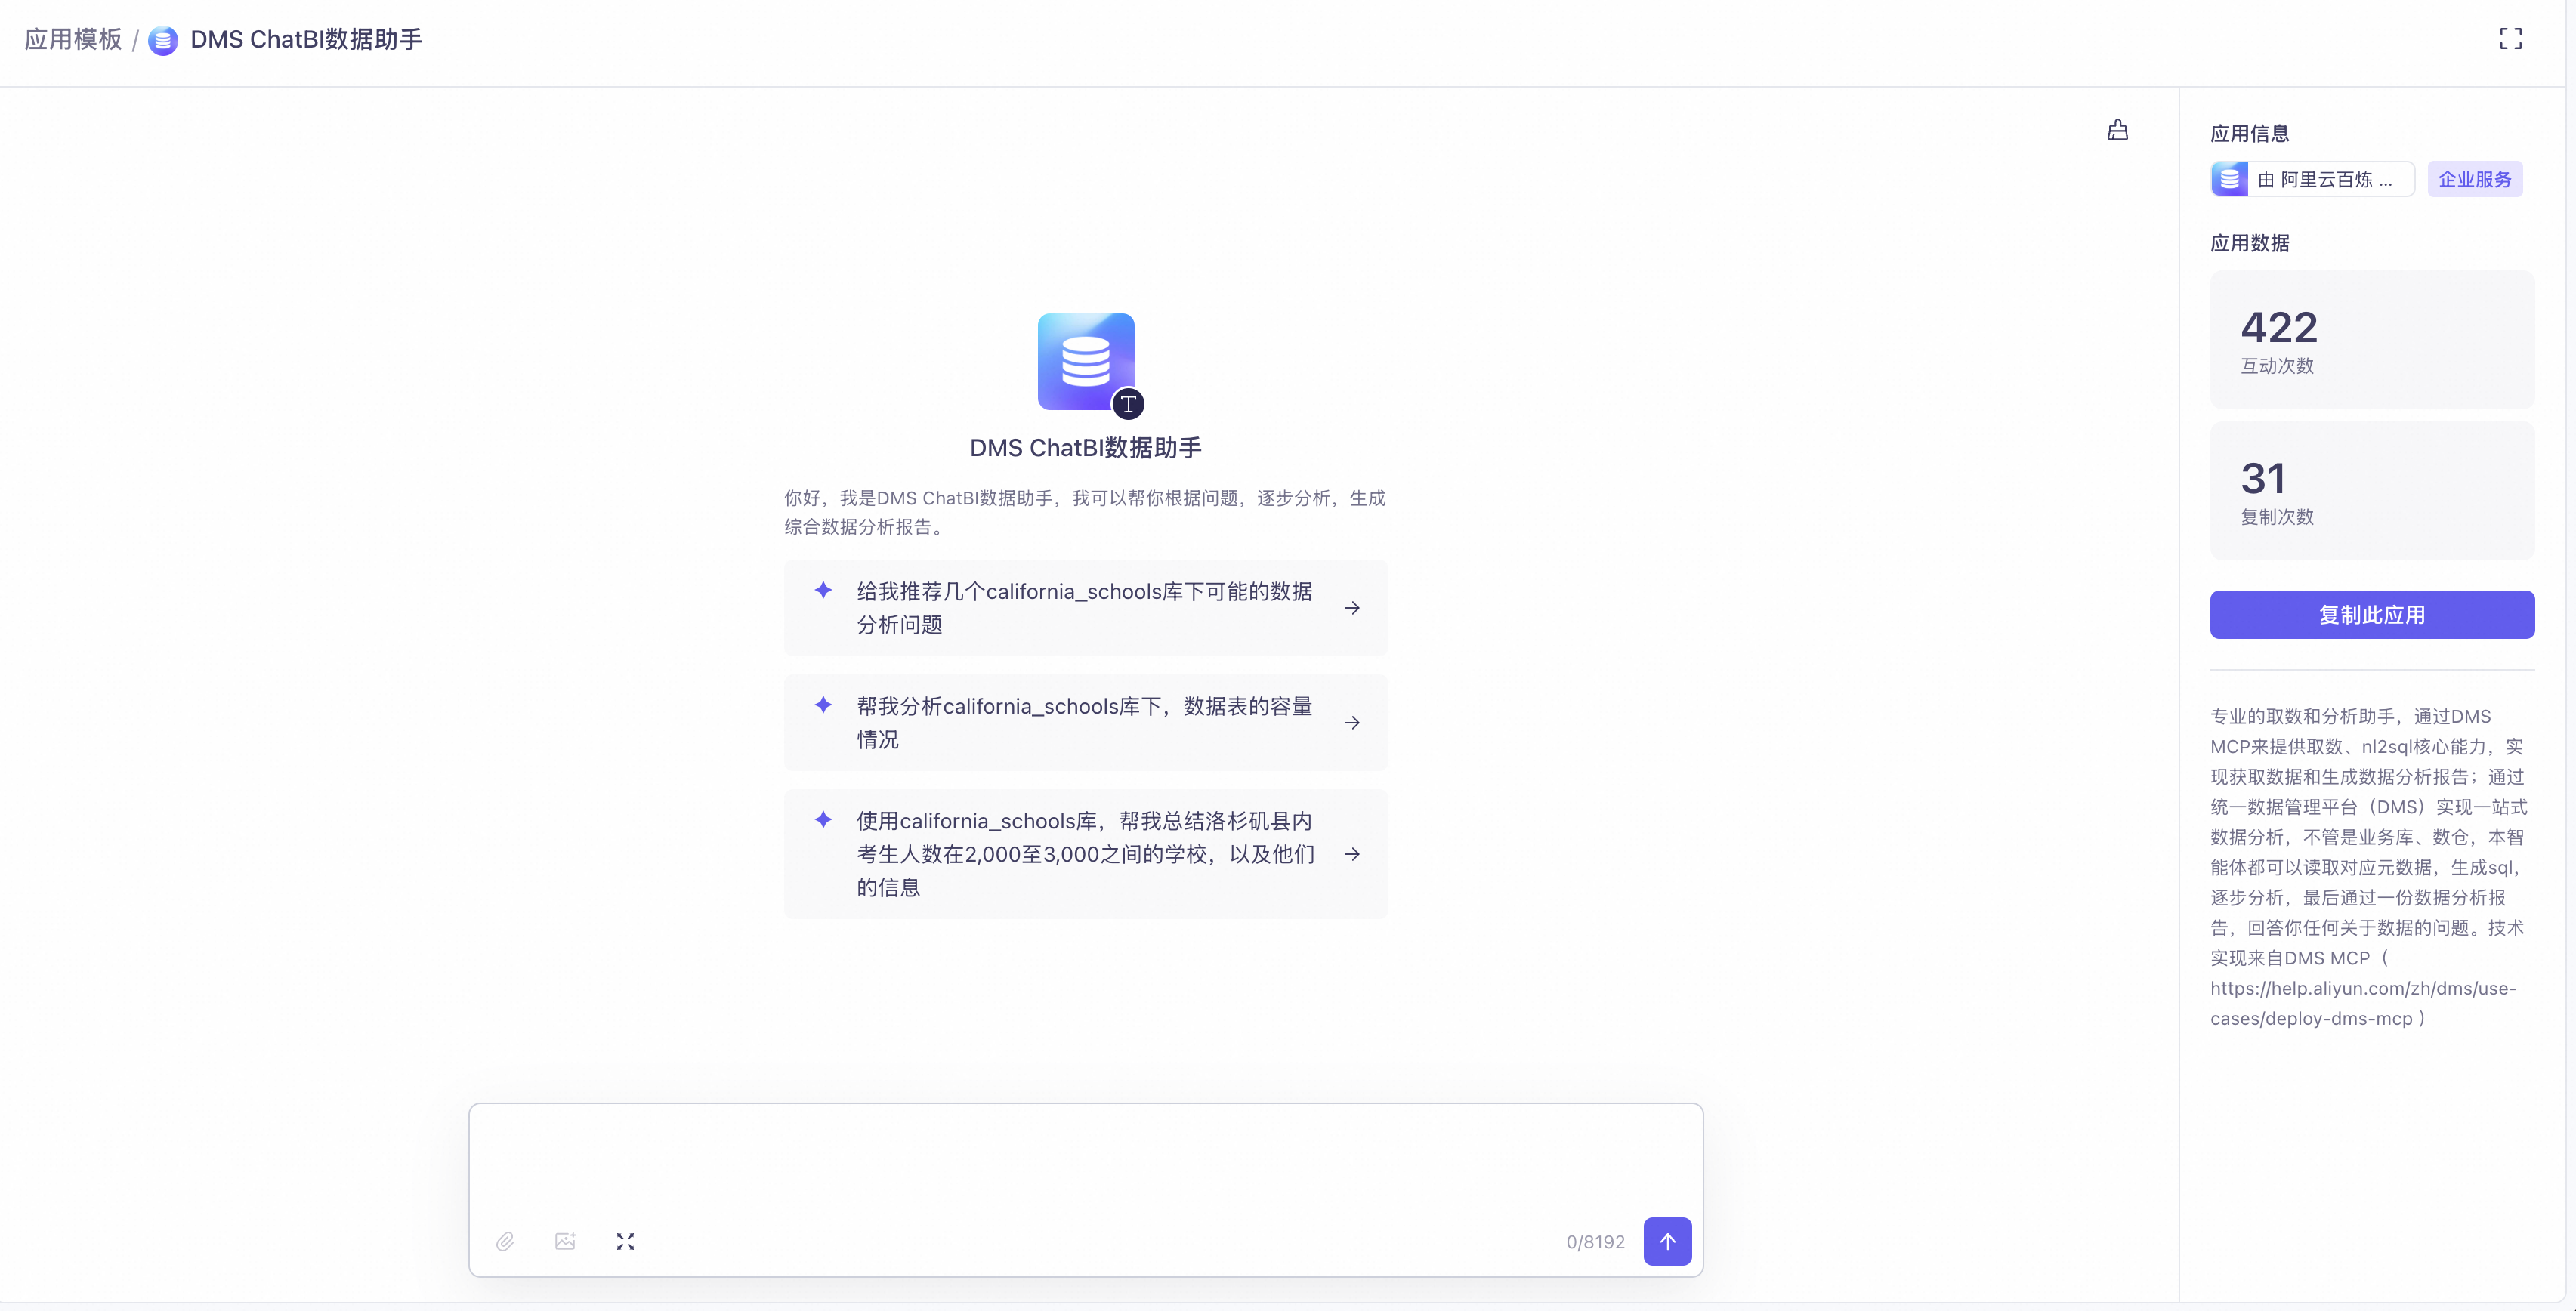
Task: Open arrow for table capacity analysis prompt
Action: point(1352,723)
